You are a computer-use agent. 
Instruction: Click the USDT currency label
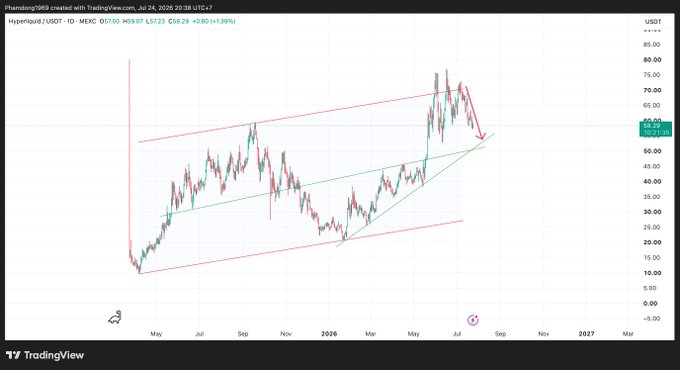[653, 22]
